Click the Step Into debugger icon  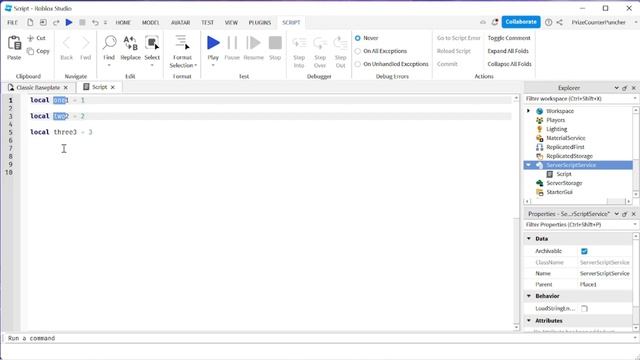[x=299, y=43]
